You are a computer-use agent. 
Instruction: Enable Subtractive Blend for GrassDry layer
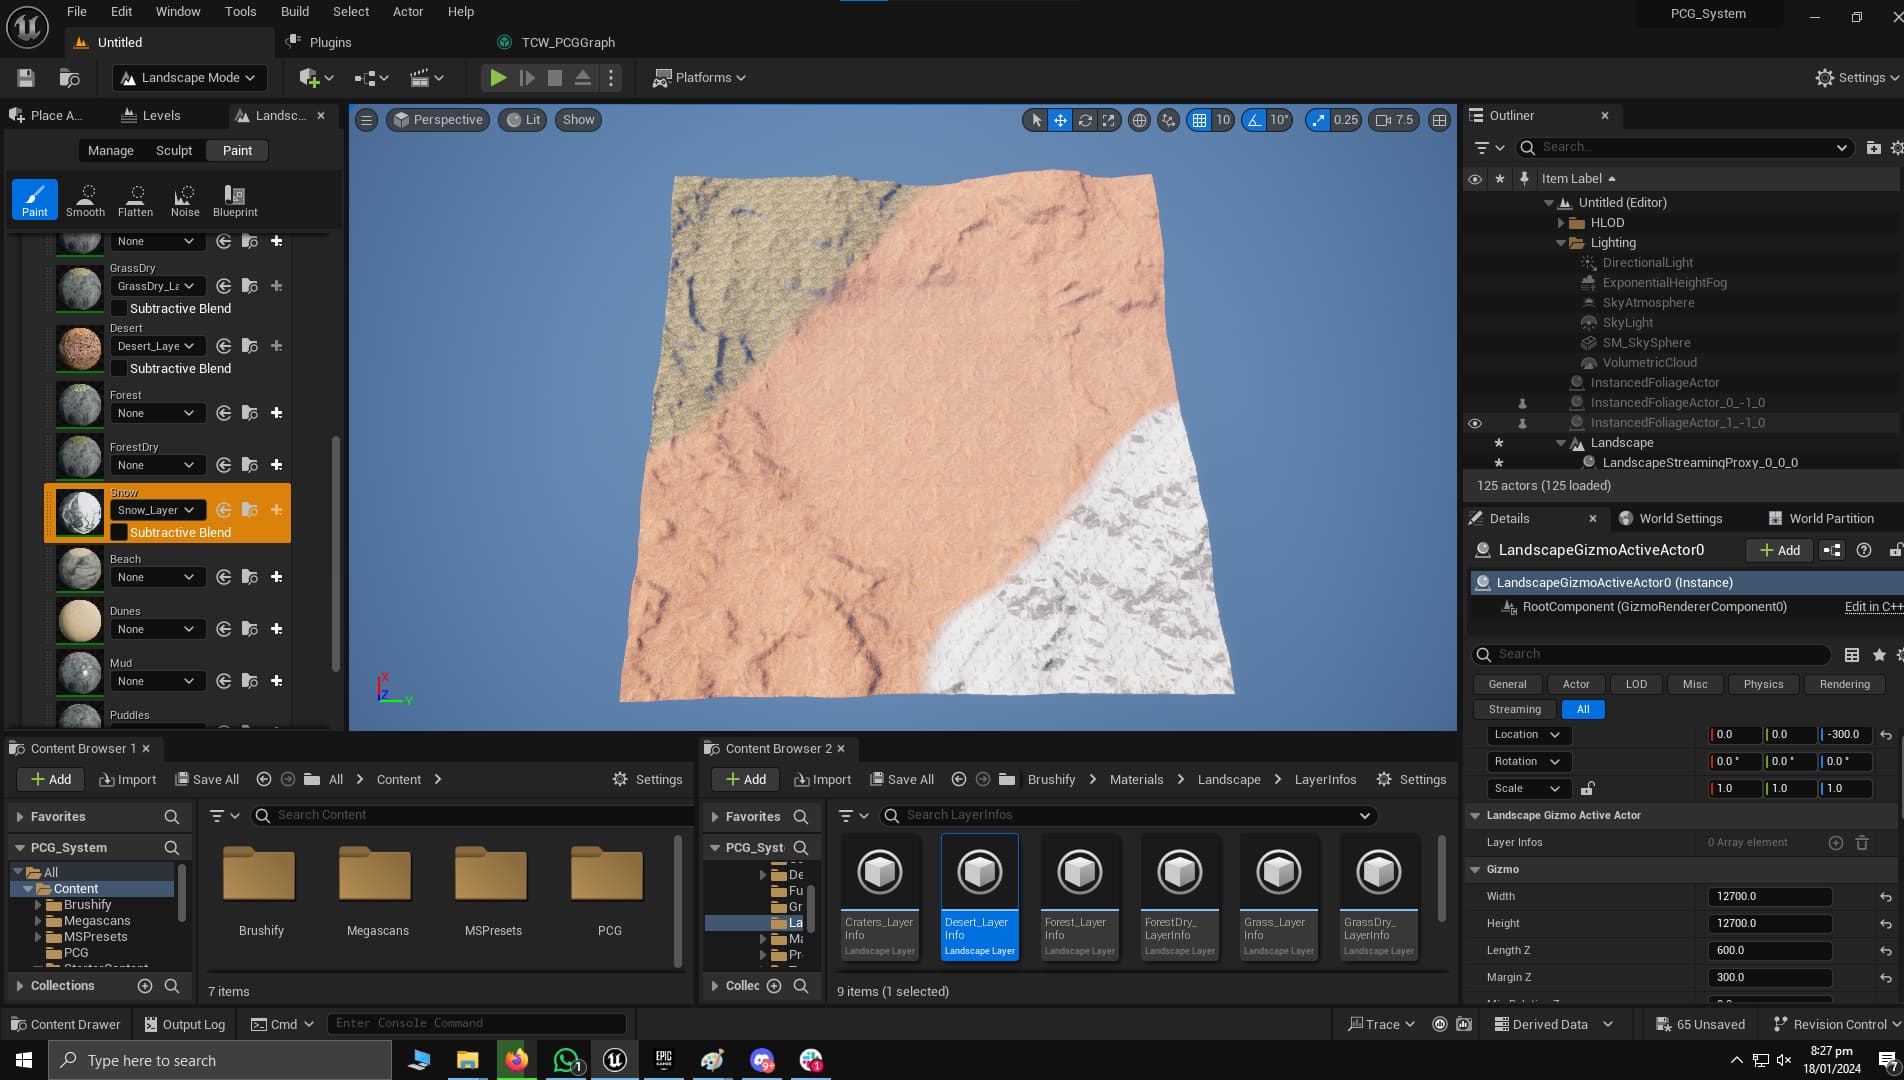click(x=119, y=308)
